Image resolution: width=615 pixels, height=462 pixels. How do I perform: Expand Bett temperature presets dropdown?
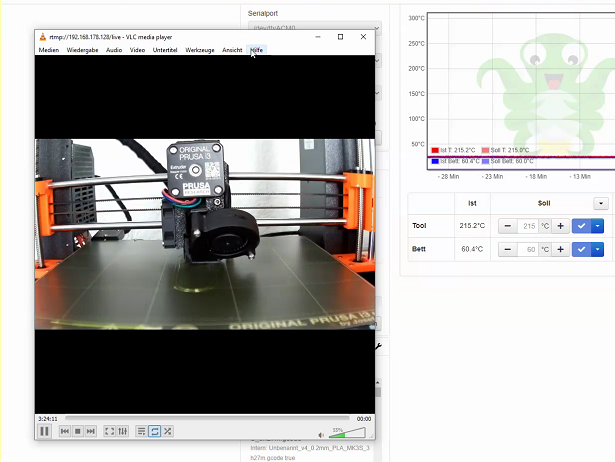tap(597, 249)
